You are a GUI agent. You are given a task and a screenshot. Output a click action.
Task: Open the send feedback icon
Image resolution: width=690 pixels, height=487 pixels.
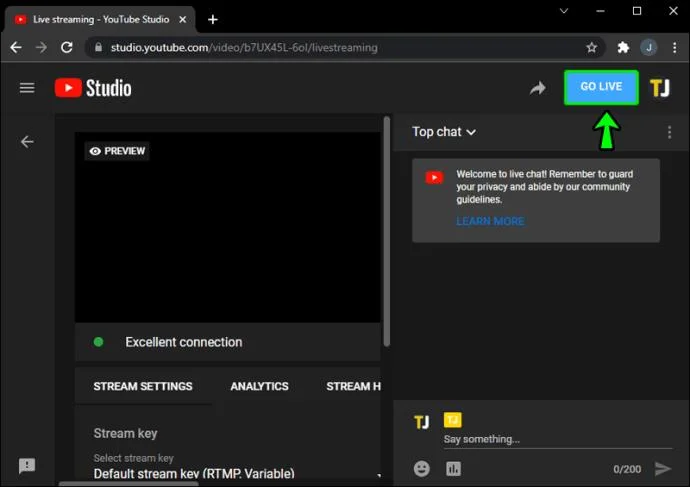[27, 465]
